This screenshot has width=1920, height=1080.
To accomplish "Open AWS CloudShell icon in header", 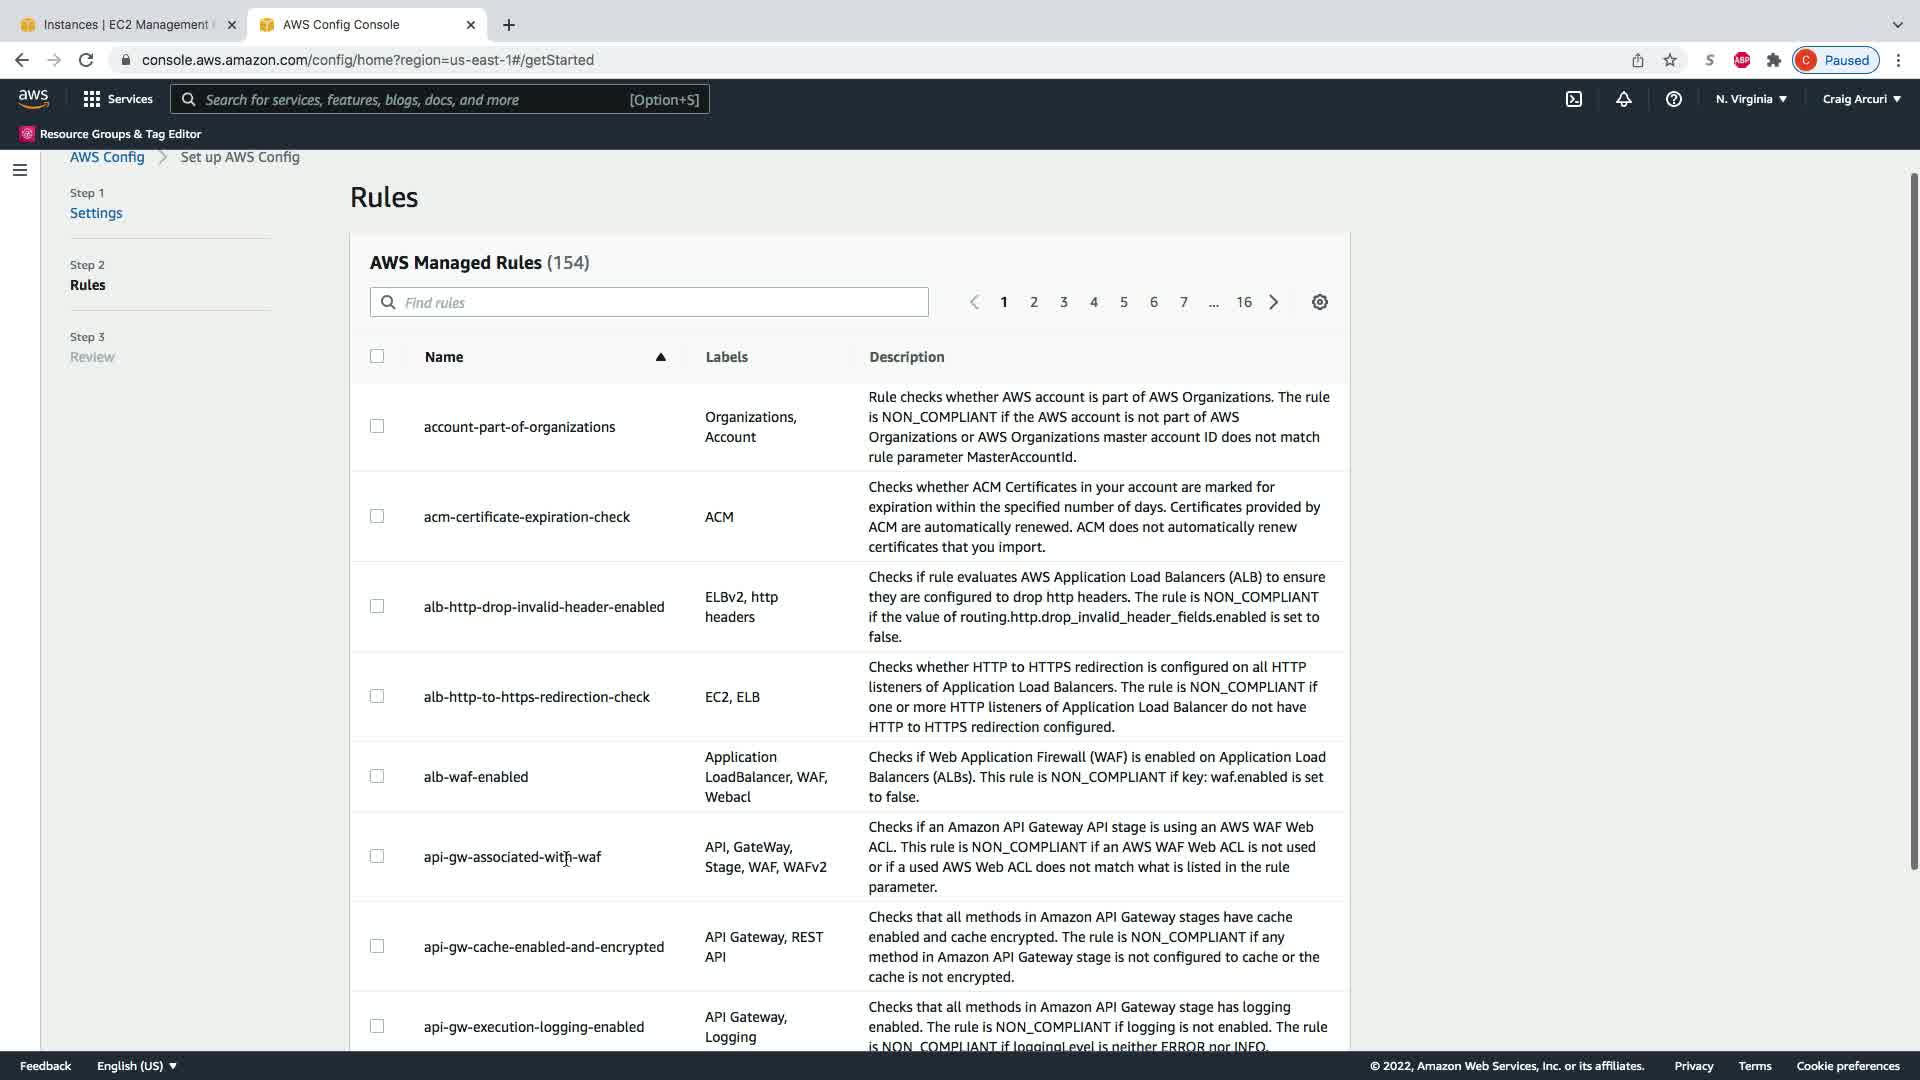I will (1574, 99).
